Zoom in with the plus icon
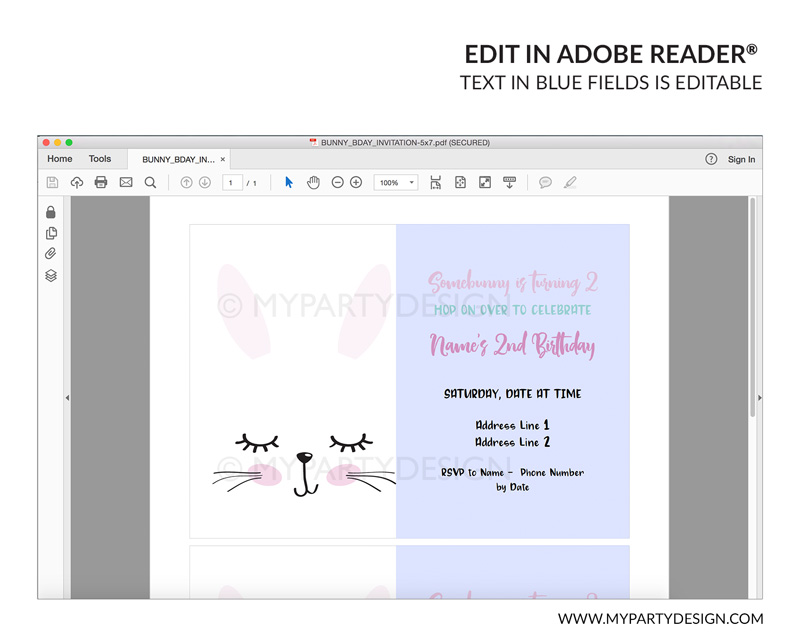This screenshot has width=800, height=637. [x=356, y=183]
